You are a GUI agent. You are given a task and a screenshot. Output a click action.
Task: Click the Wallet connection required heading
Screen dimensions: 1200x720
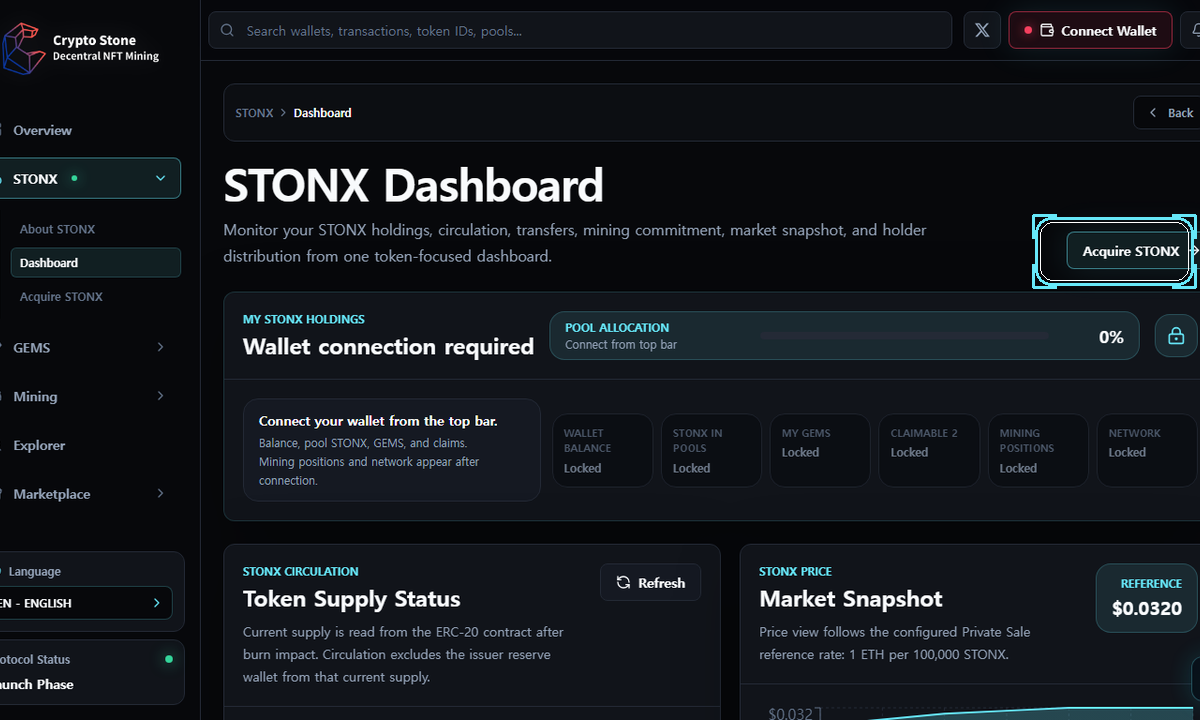388,347
